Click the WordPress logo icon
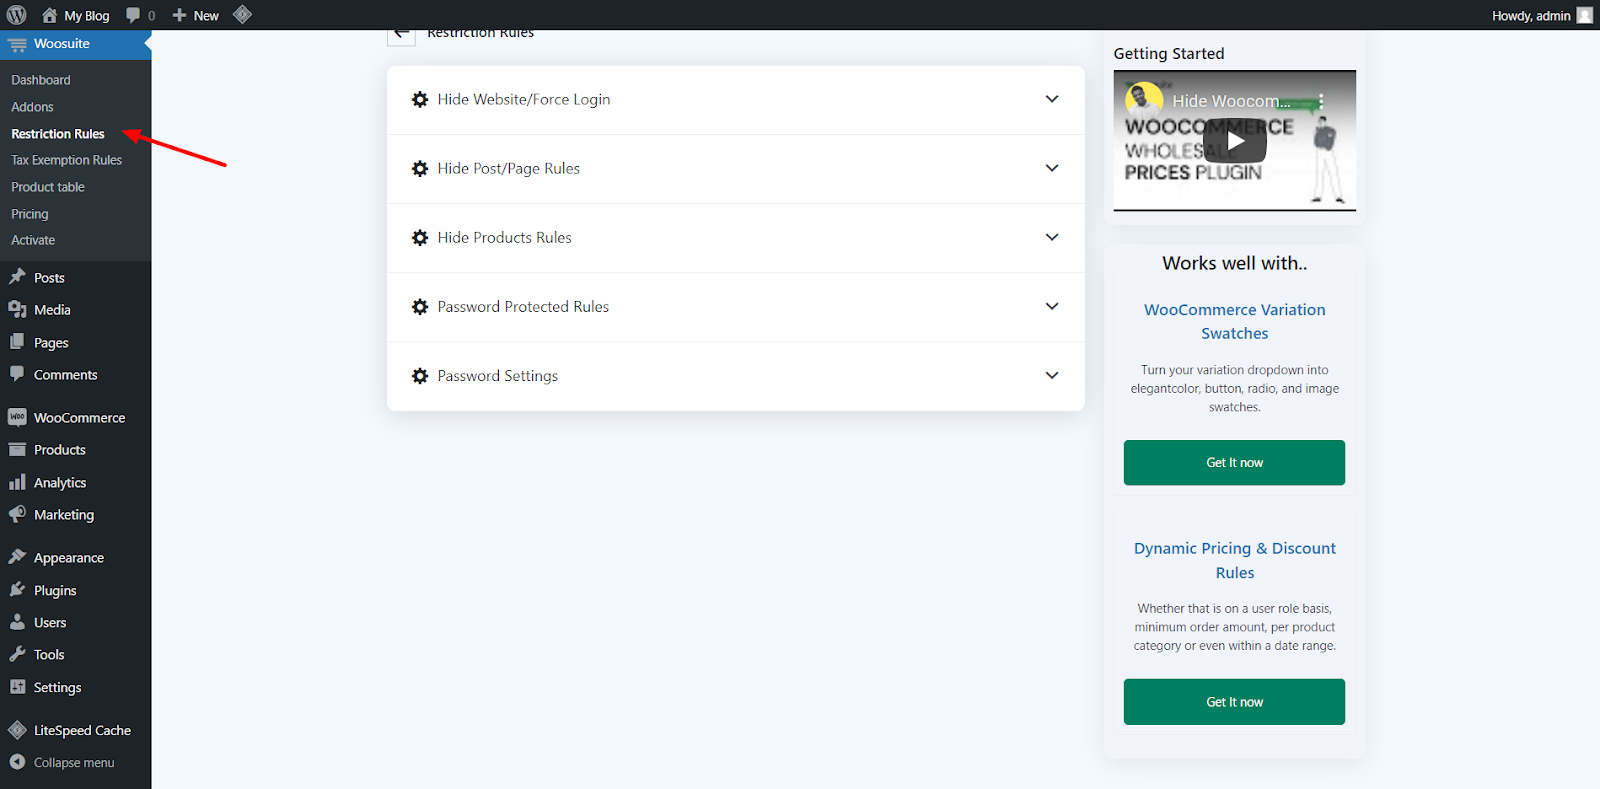 tap(17, 15)
